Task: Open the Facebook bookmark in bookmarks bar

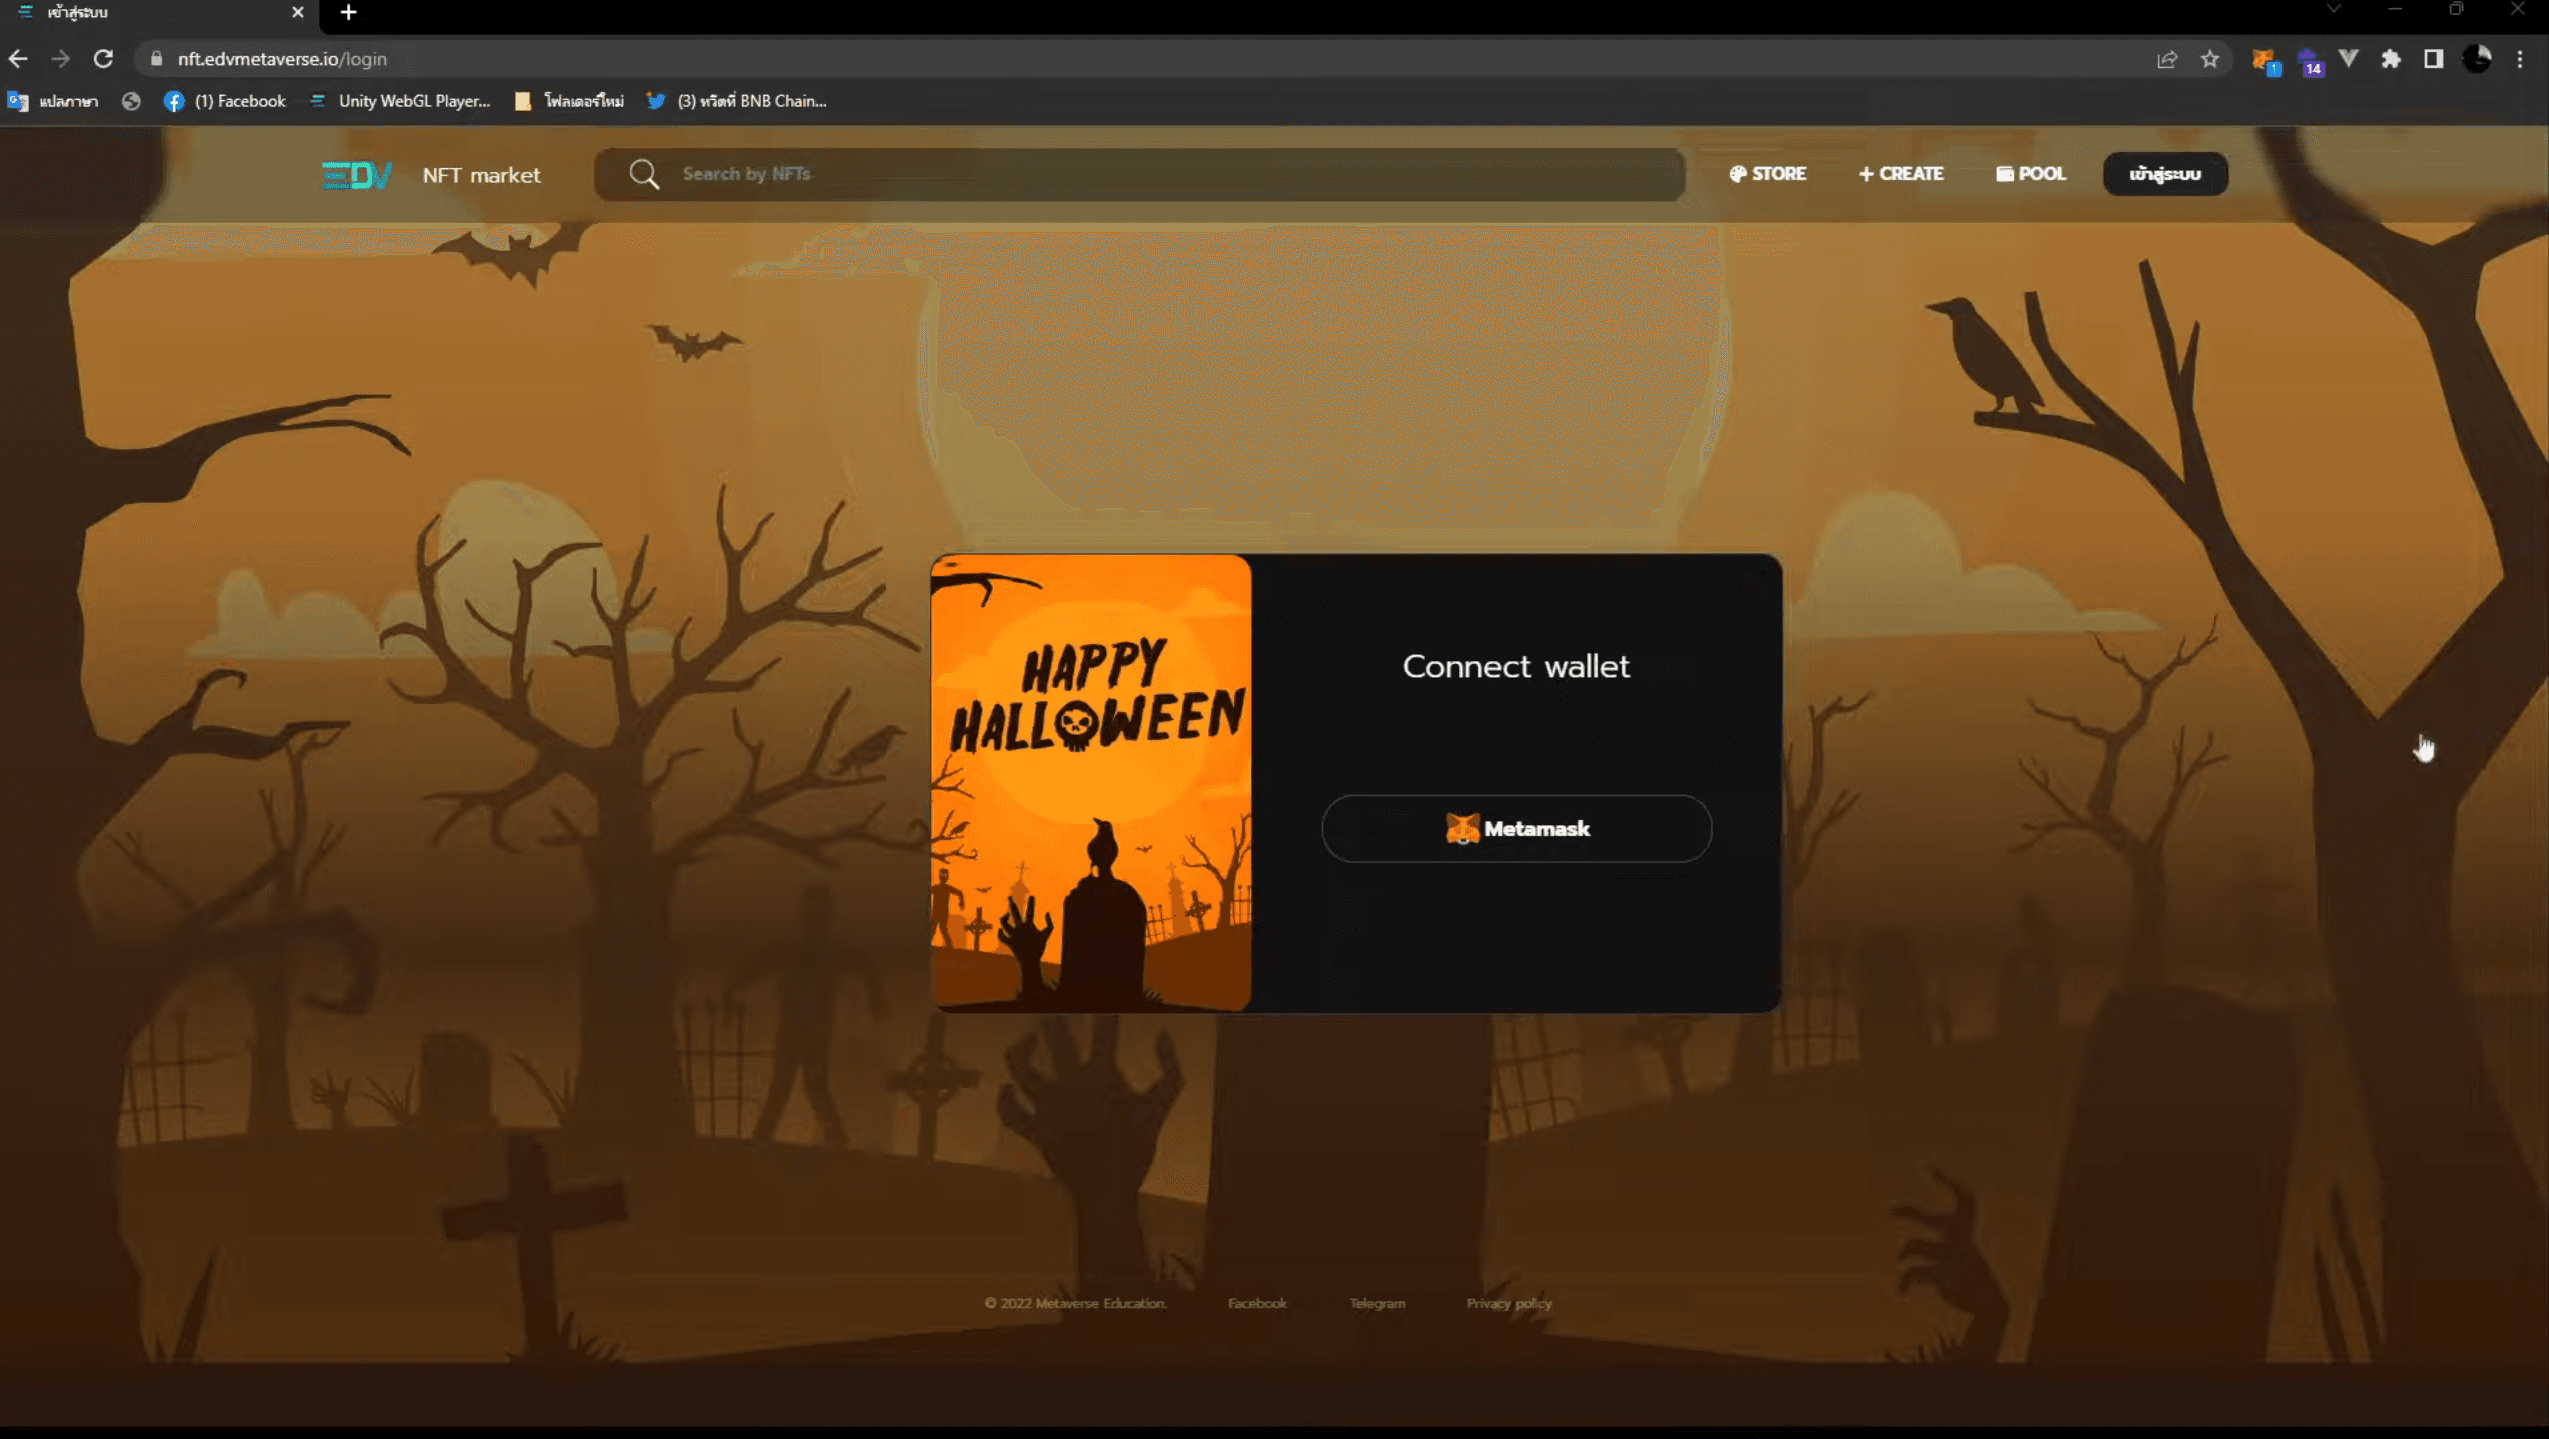Action: (x=225, y=101)
